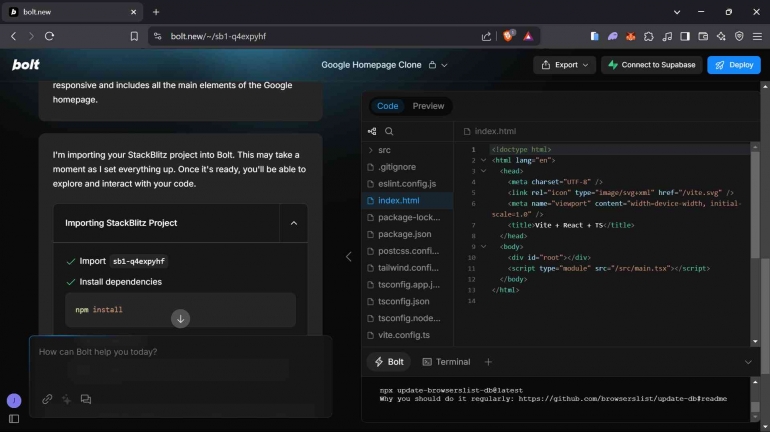Add a new terminal with plus icon
This screenshot has height=432, width=770.
[x=488, y=362]
